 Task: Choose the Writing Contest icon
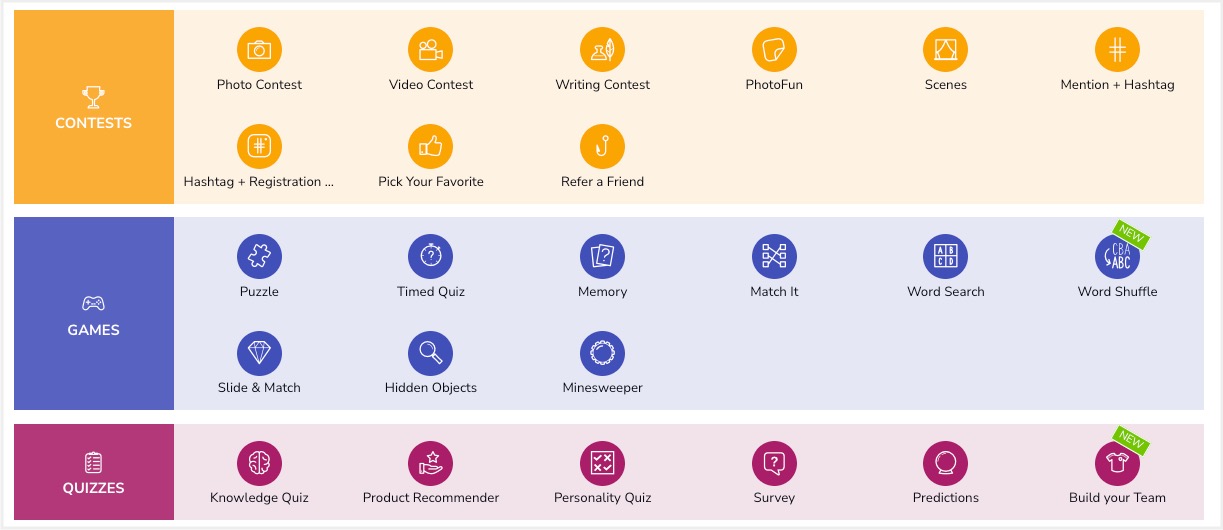[x=602, y=49]
